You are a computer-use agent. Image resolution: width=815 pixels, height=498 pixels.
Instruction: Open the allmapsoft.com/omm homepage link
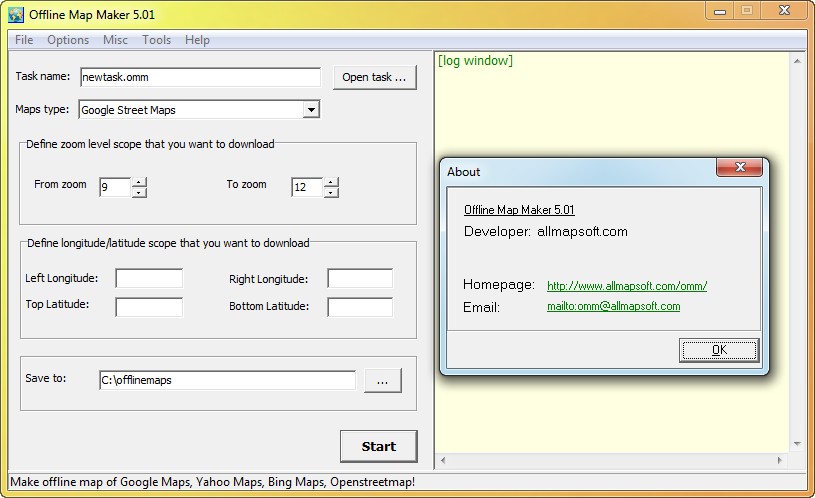pyautogui.click(x=627, y=286)
